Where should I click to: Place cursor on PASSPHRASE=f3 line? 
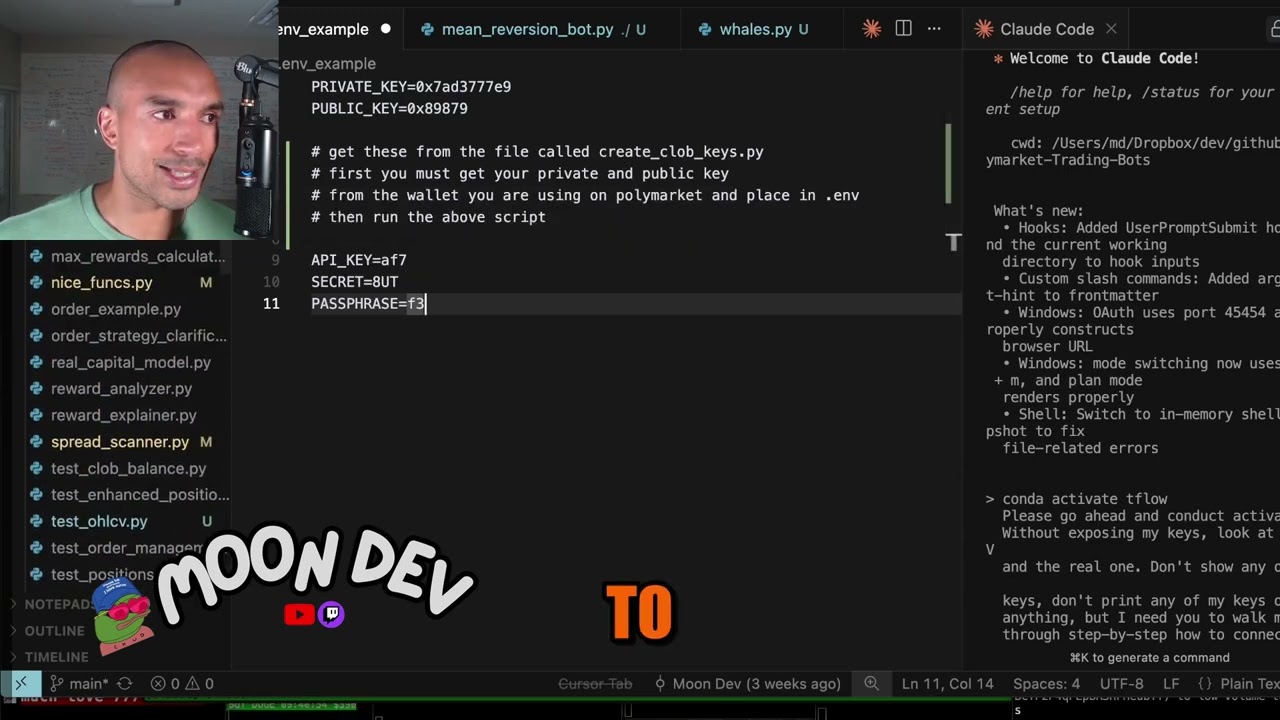coord(368,303)
